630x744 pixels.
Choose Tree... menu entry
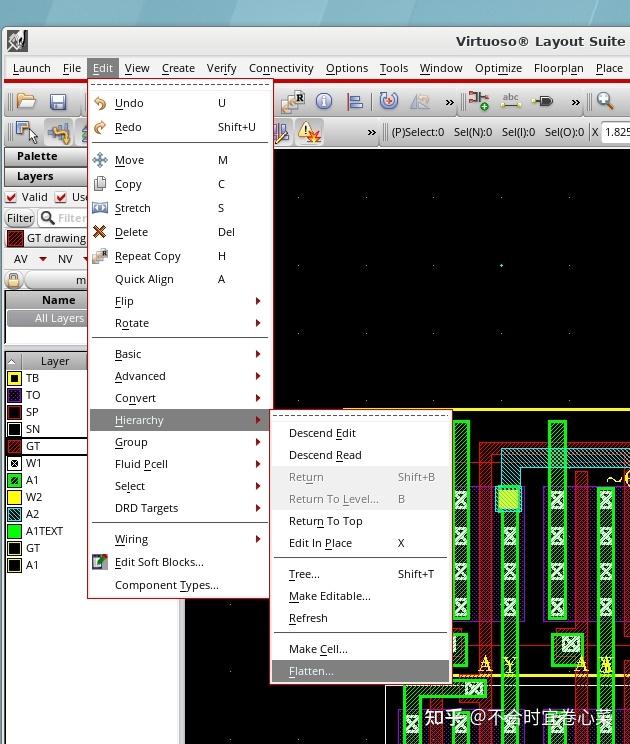click(360, 574)
